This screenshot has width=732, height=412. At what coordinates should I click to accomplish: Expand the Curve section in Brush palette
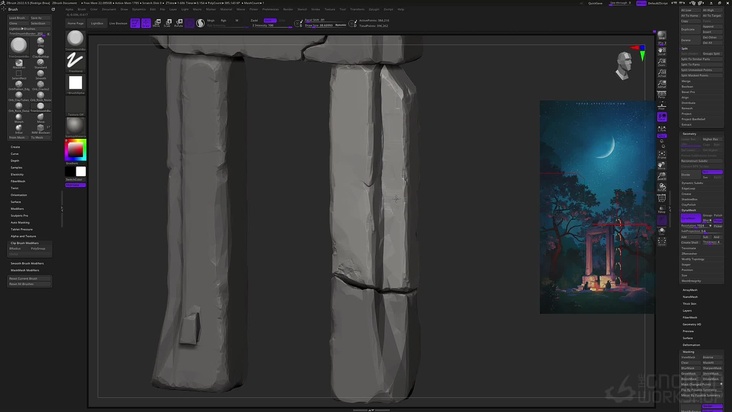pos(14,154)
